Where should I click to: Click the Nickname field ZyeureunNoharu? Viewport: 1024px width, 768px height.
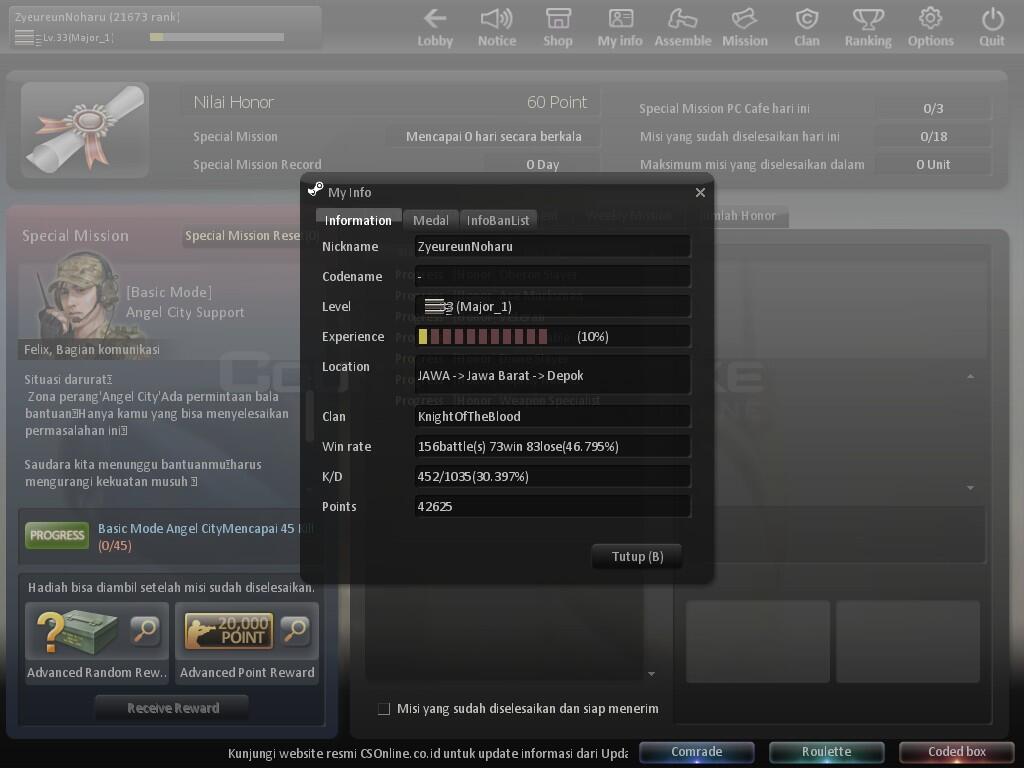552,247
